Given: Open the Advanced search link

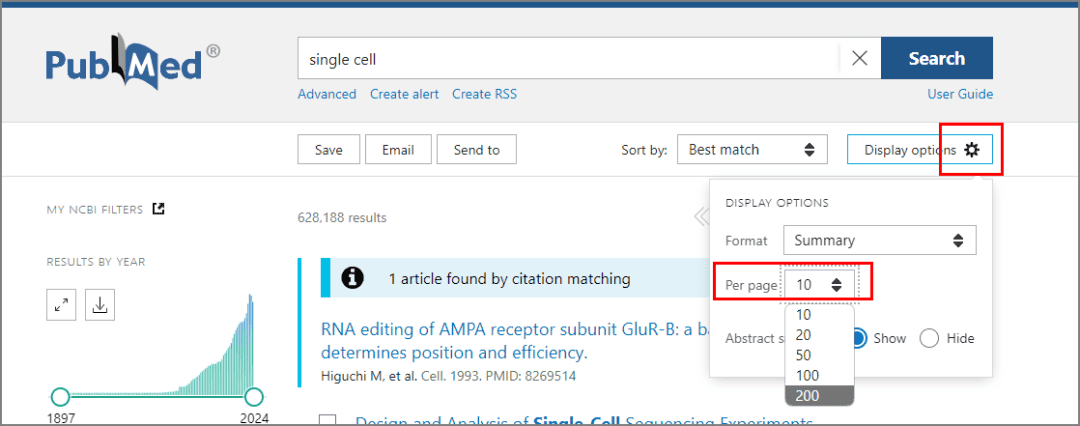Looking at the screenshot, I should [327, 94].
